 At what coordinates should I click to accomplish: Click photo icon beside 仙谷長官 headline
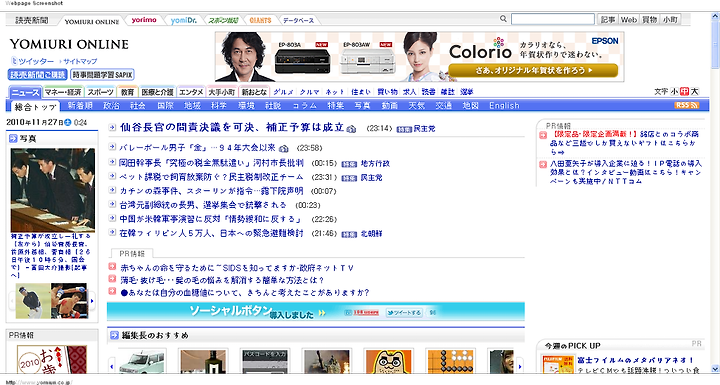pyautogui.click(x=351, y=129)
